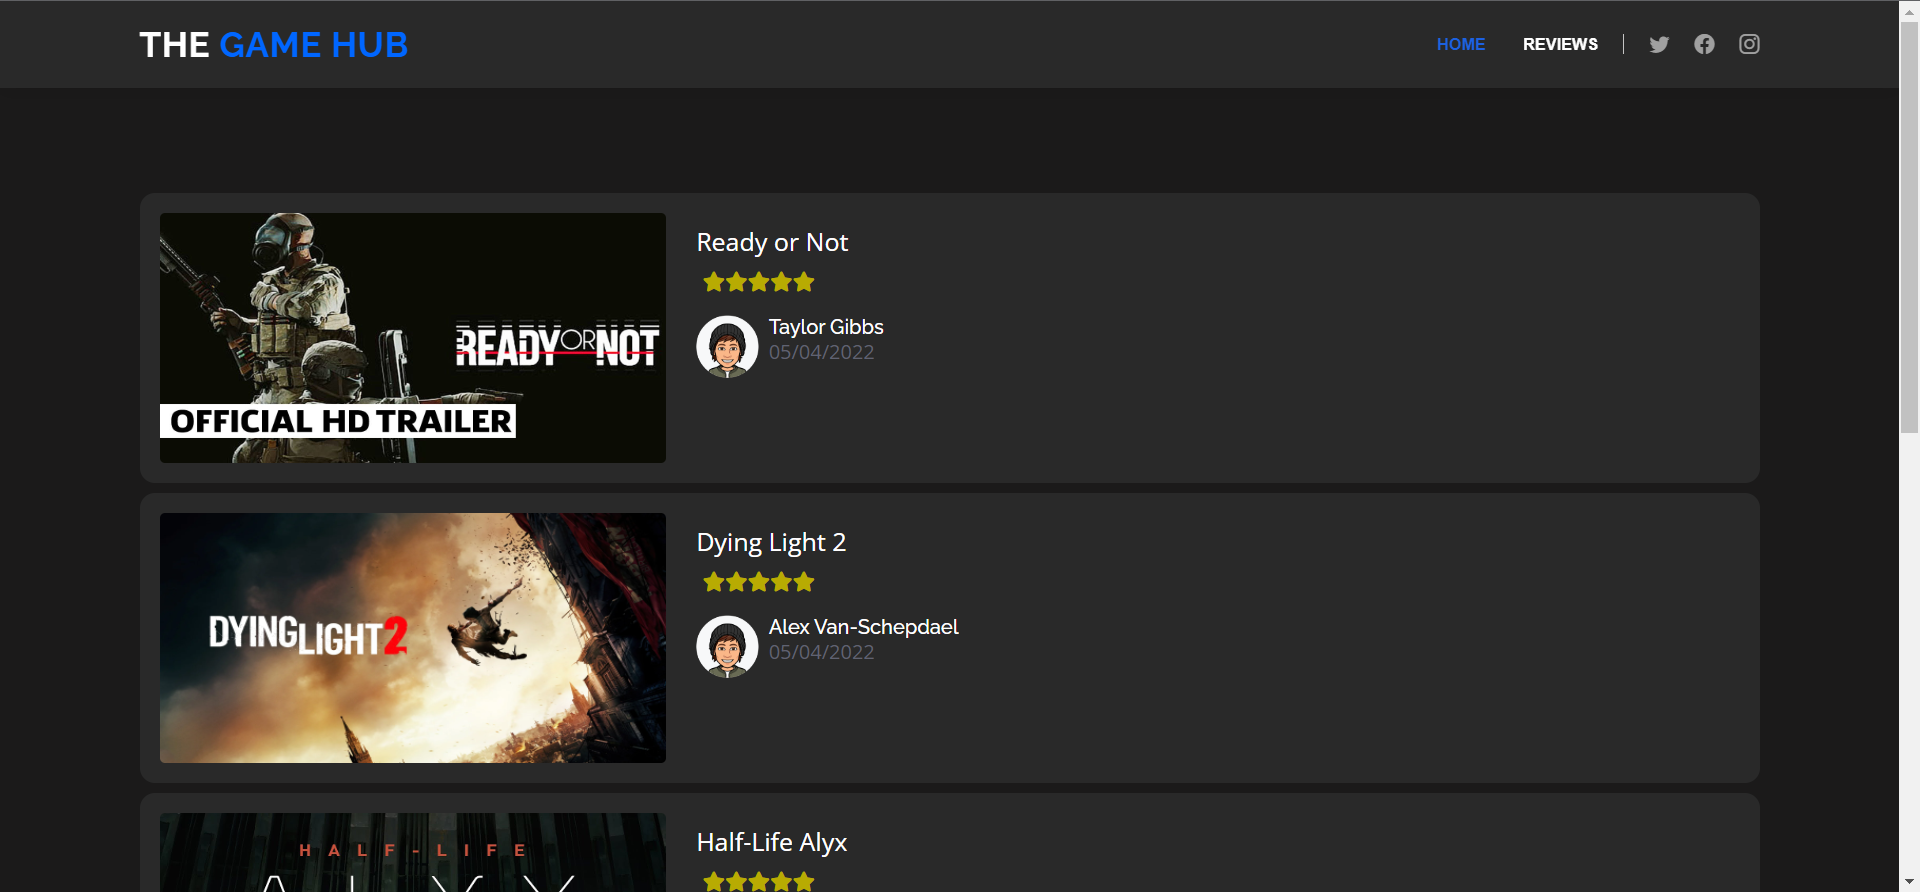Screen dimensions: 1920x892
Task: Open the Instagram social icon
Action: pyautogui.click(x=1749, y=44)
